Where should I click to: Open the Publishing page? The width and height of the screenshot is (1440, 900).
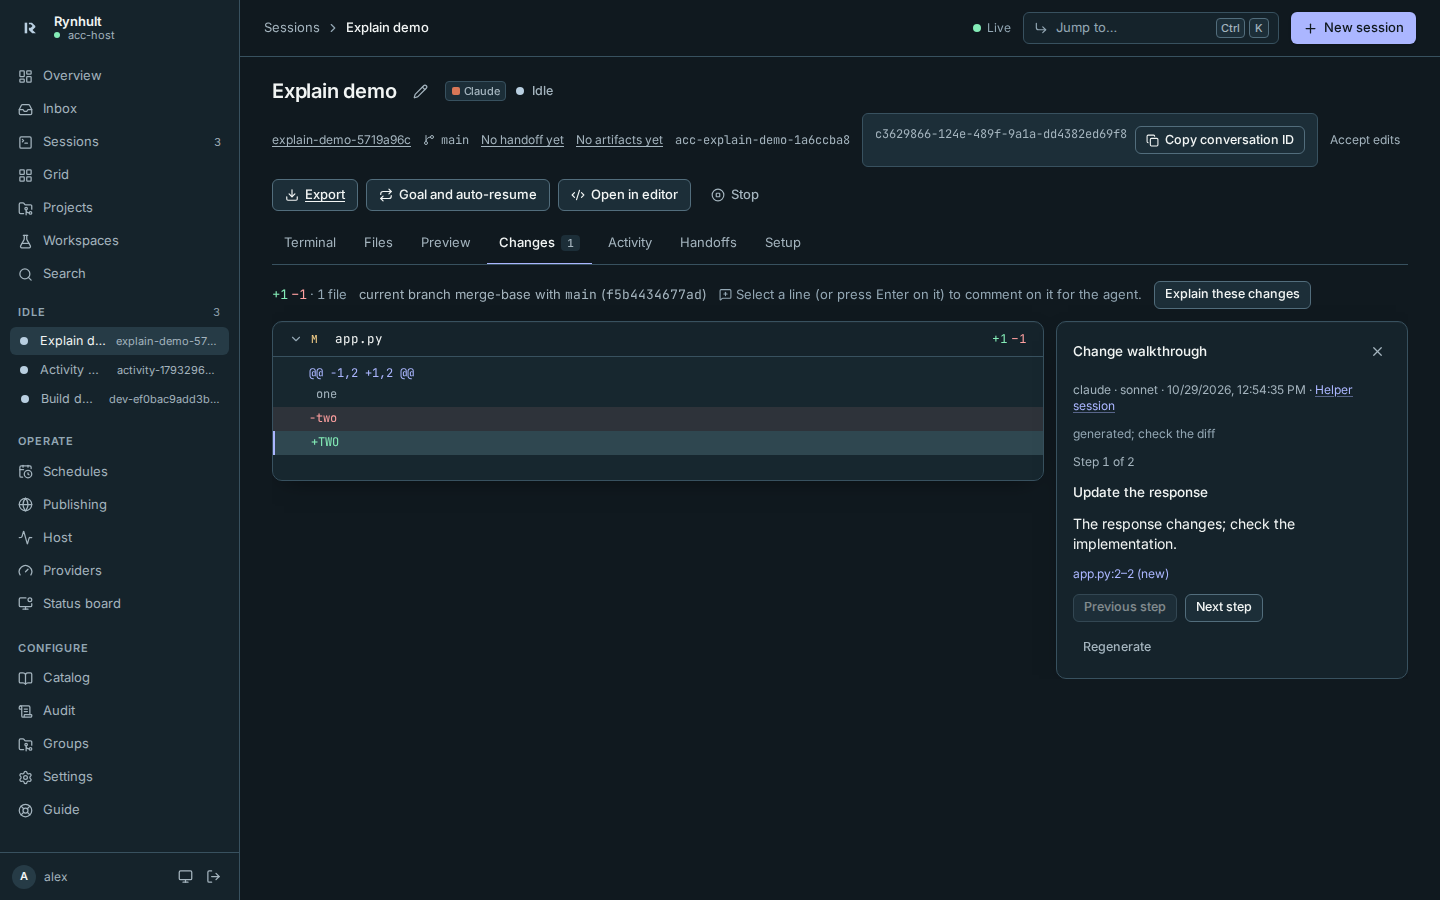(x=120, y=505)
